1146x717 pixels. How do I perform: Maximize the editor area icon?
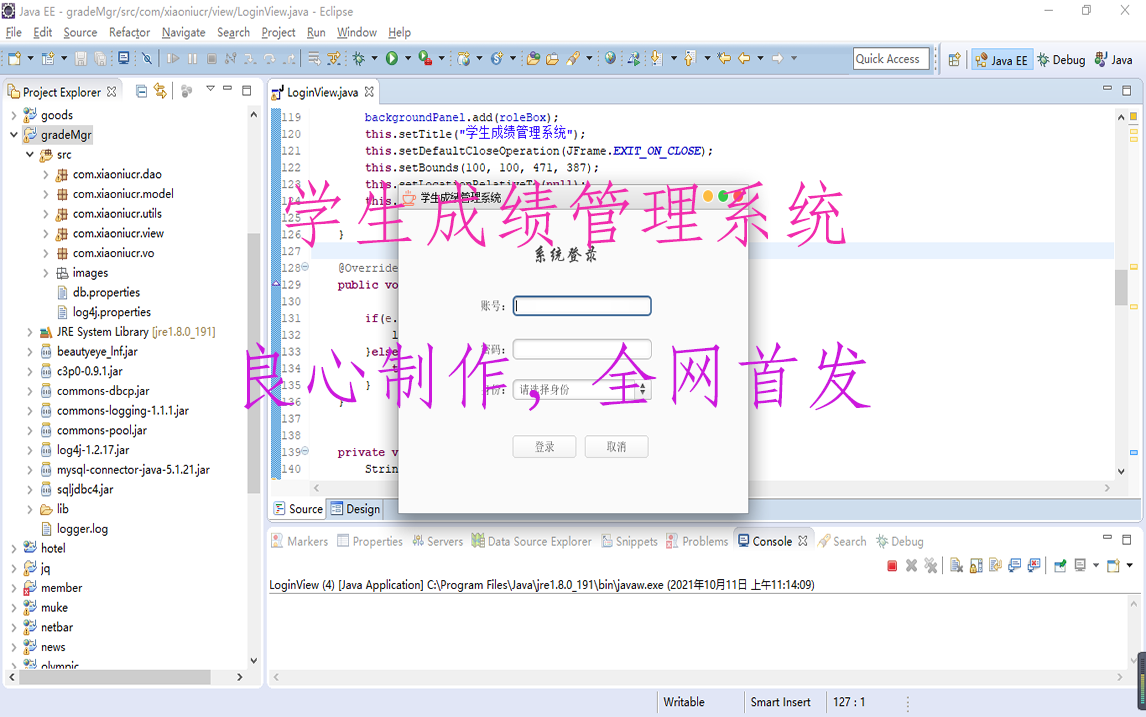coord(1126,91)
